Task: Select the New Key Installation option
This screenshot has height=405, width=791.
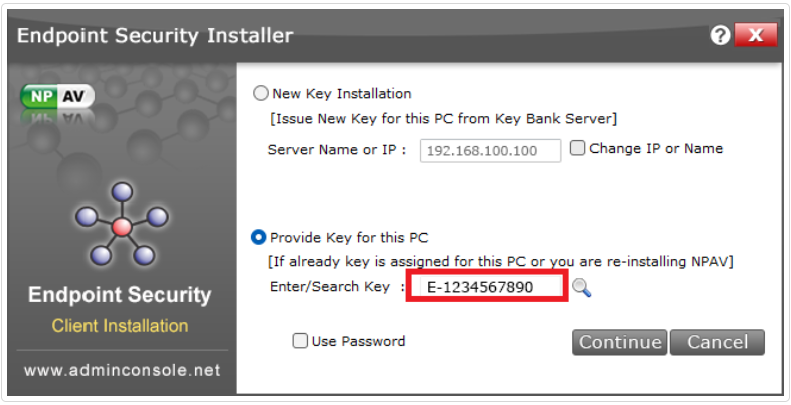Action: [261, 93]
